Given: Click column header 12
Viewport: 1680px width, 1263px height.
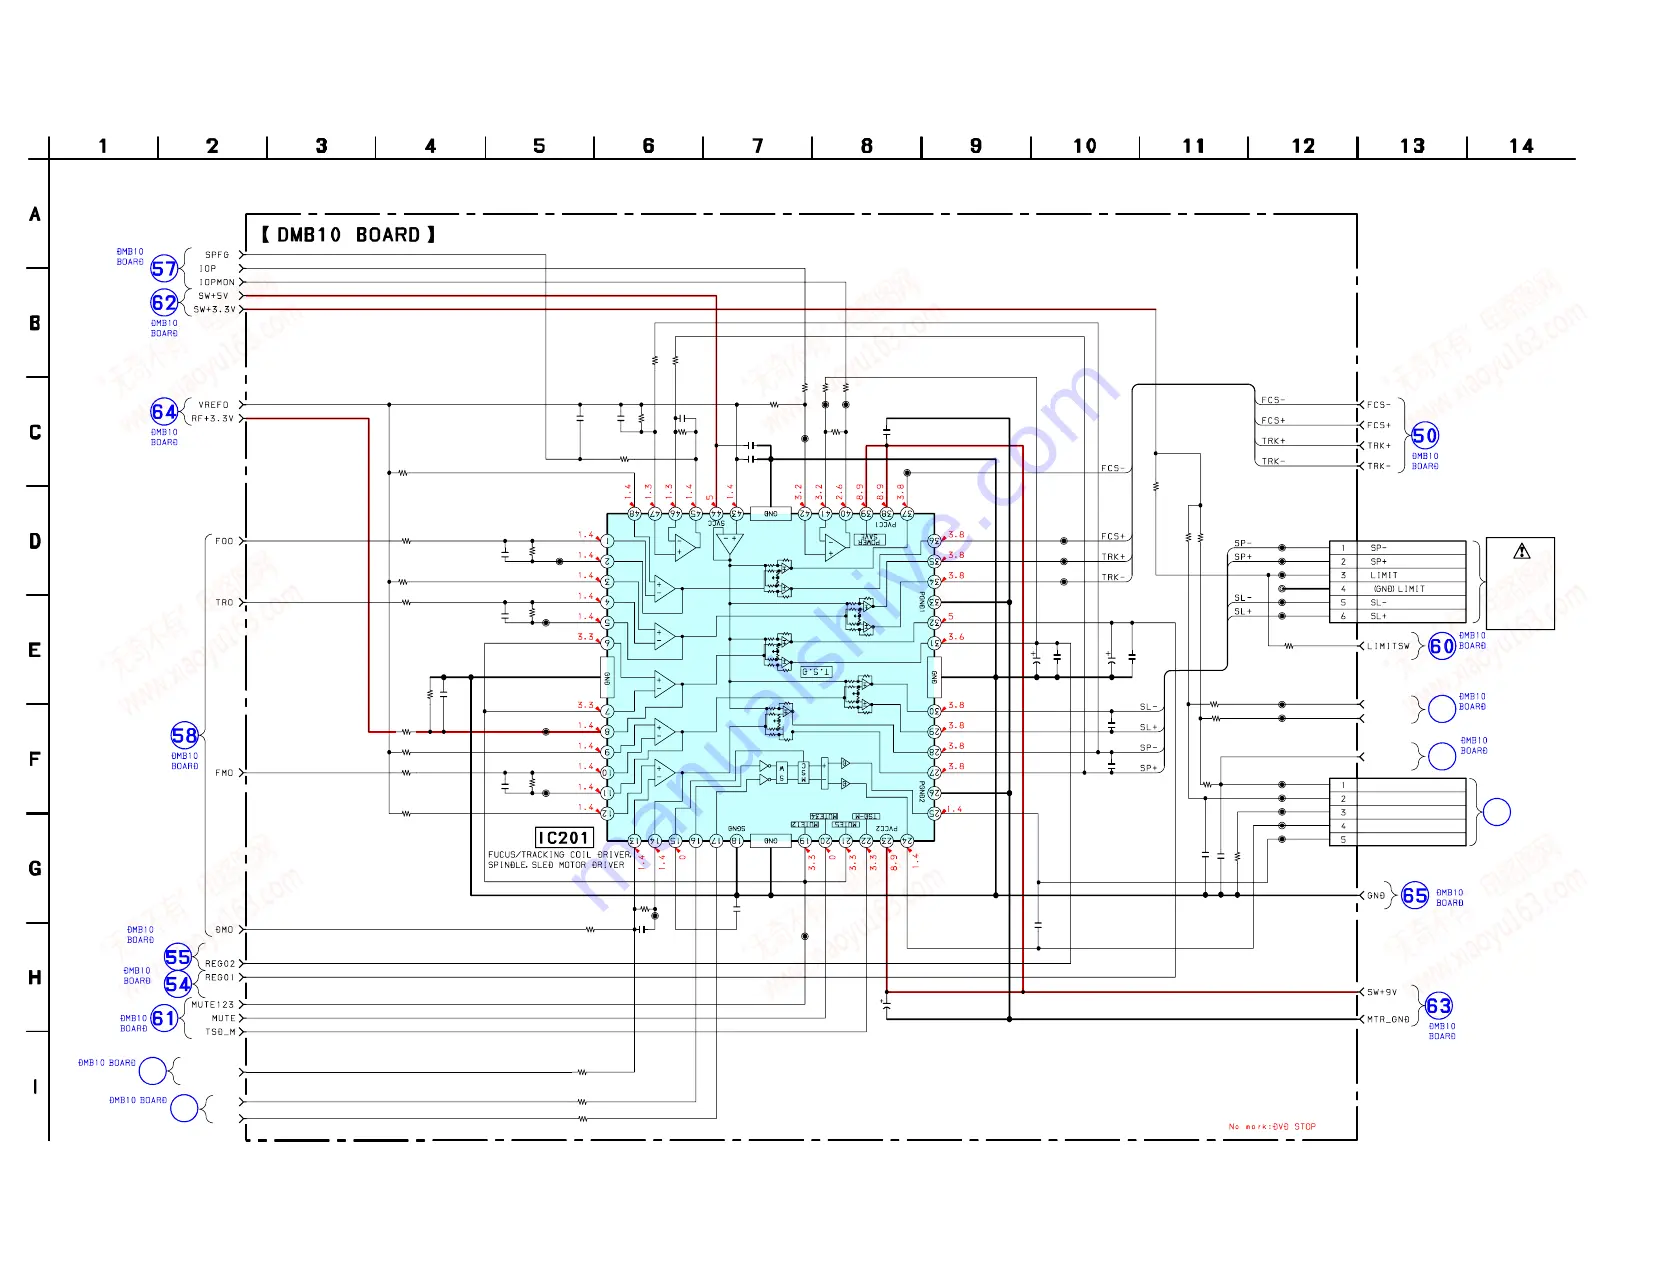Looking at the screenshot, I should [1303, 146].
